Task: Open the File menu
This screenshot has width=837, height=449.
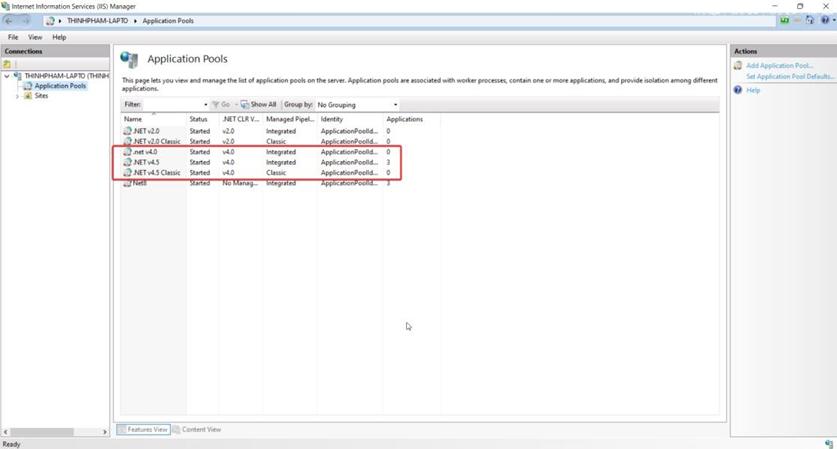Action: pos(13,37)
